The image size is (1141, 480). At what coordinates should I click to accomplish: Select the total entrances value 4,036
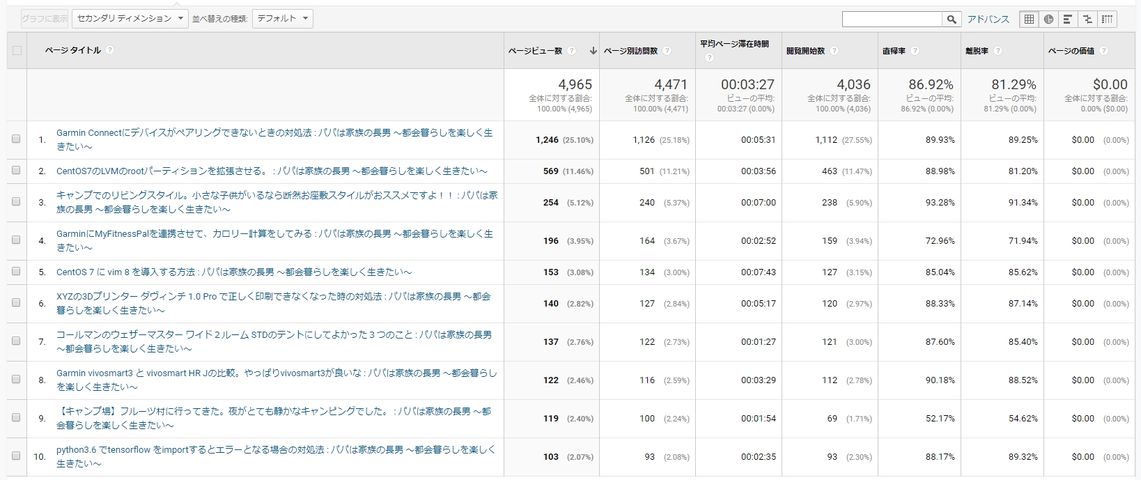854,84
